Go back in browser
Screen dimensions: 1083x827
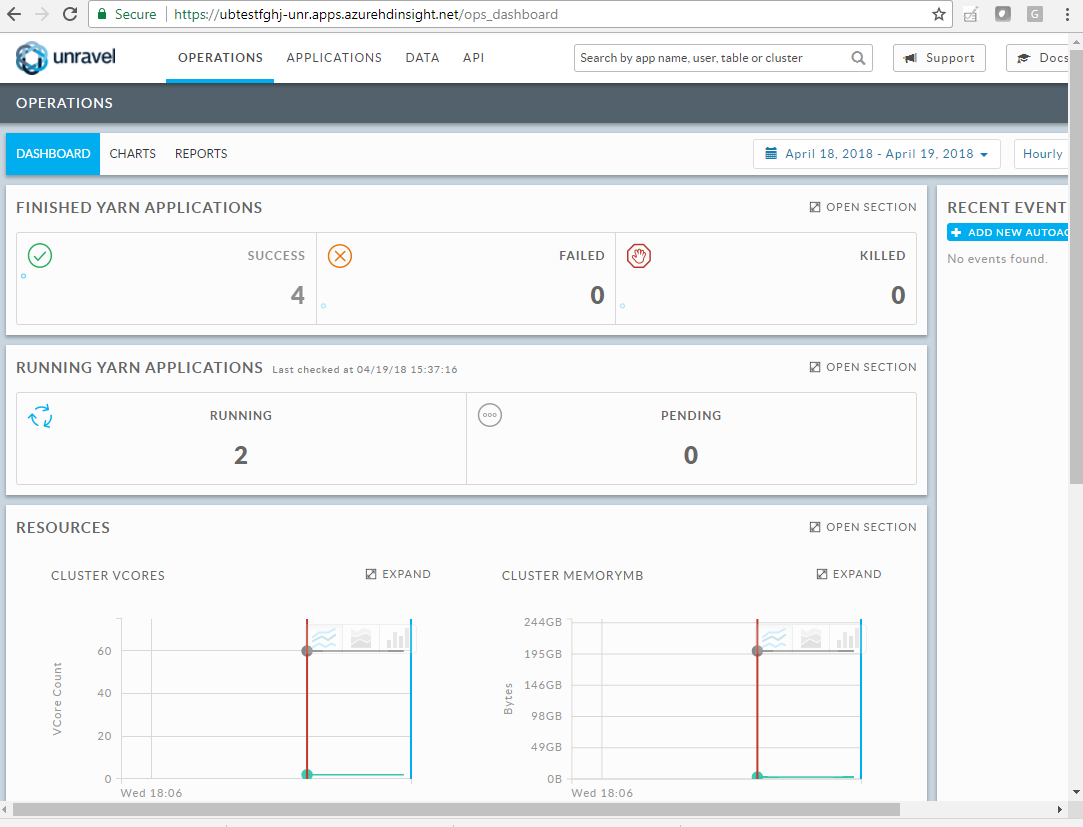[14, 14]
